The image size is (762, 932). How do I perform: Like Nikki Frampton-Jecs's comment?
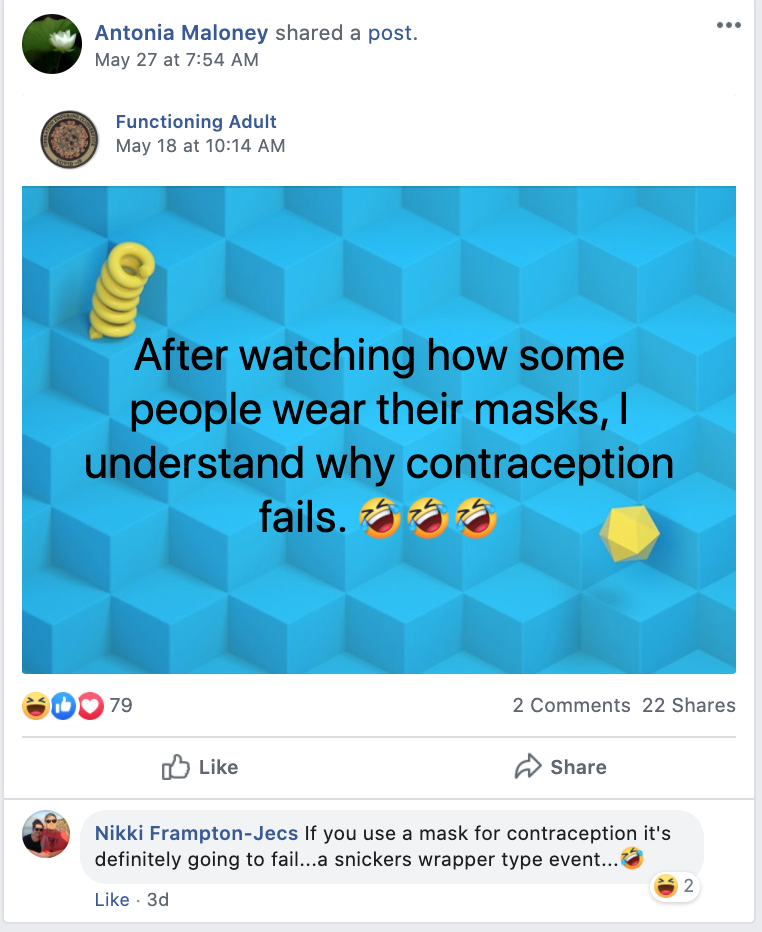[111, 900]
